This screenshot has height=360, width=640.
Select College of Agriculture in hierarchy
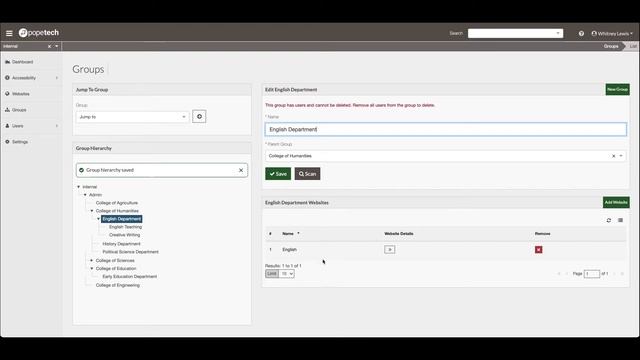click(x=117, y=203)
